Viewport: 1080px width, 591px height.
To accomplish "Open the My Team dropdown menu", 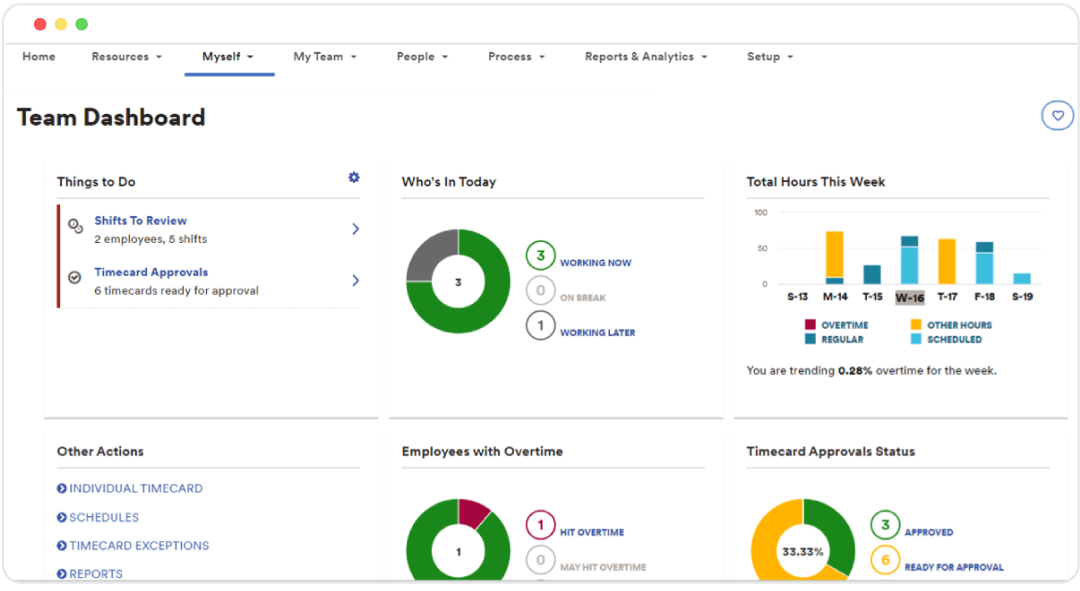I will 324,57.
